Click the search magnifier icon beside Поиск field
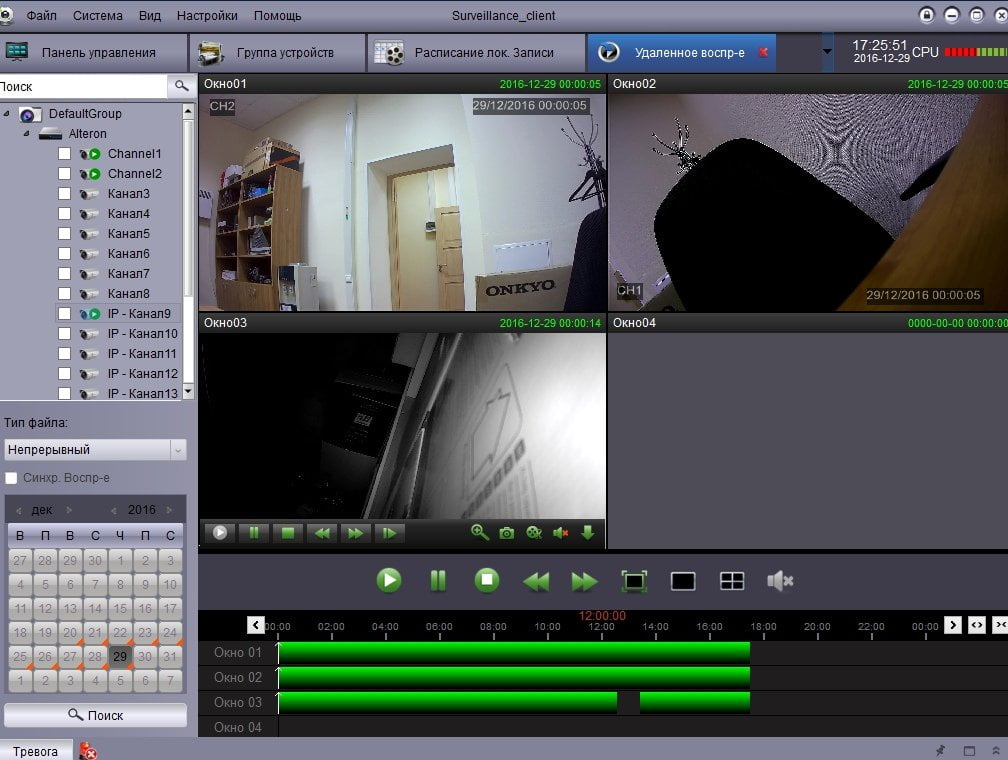 pyautogui.click(x=182, y=86)
